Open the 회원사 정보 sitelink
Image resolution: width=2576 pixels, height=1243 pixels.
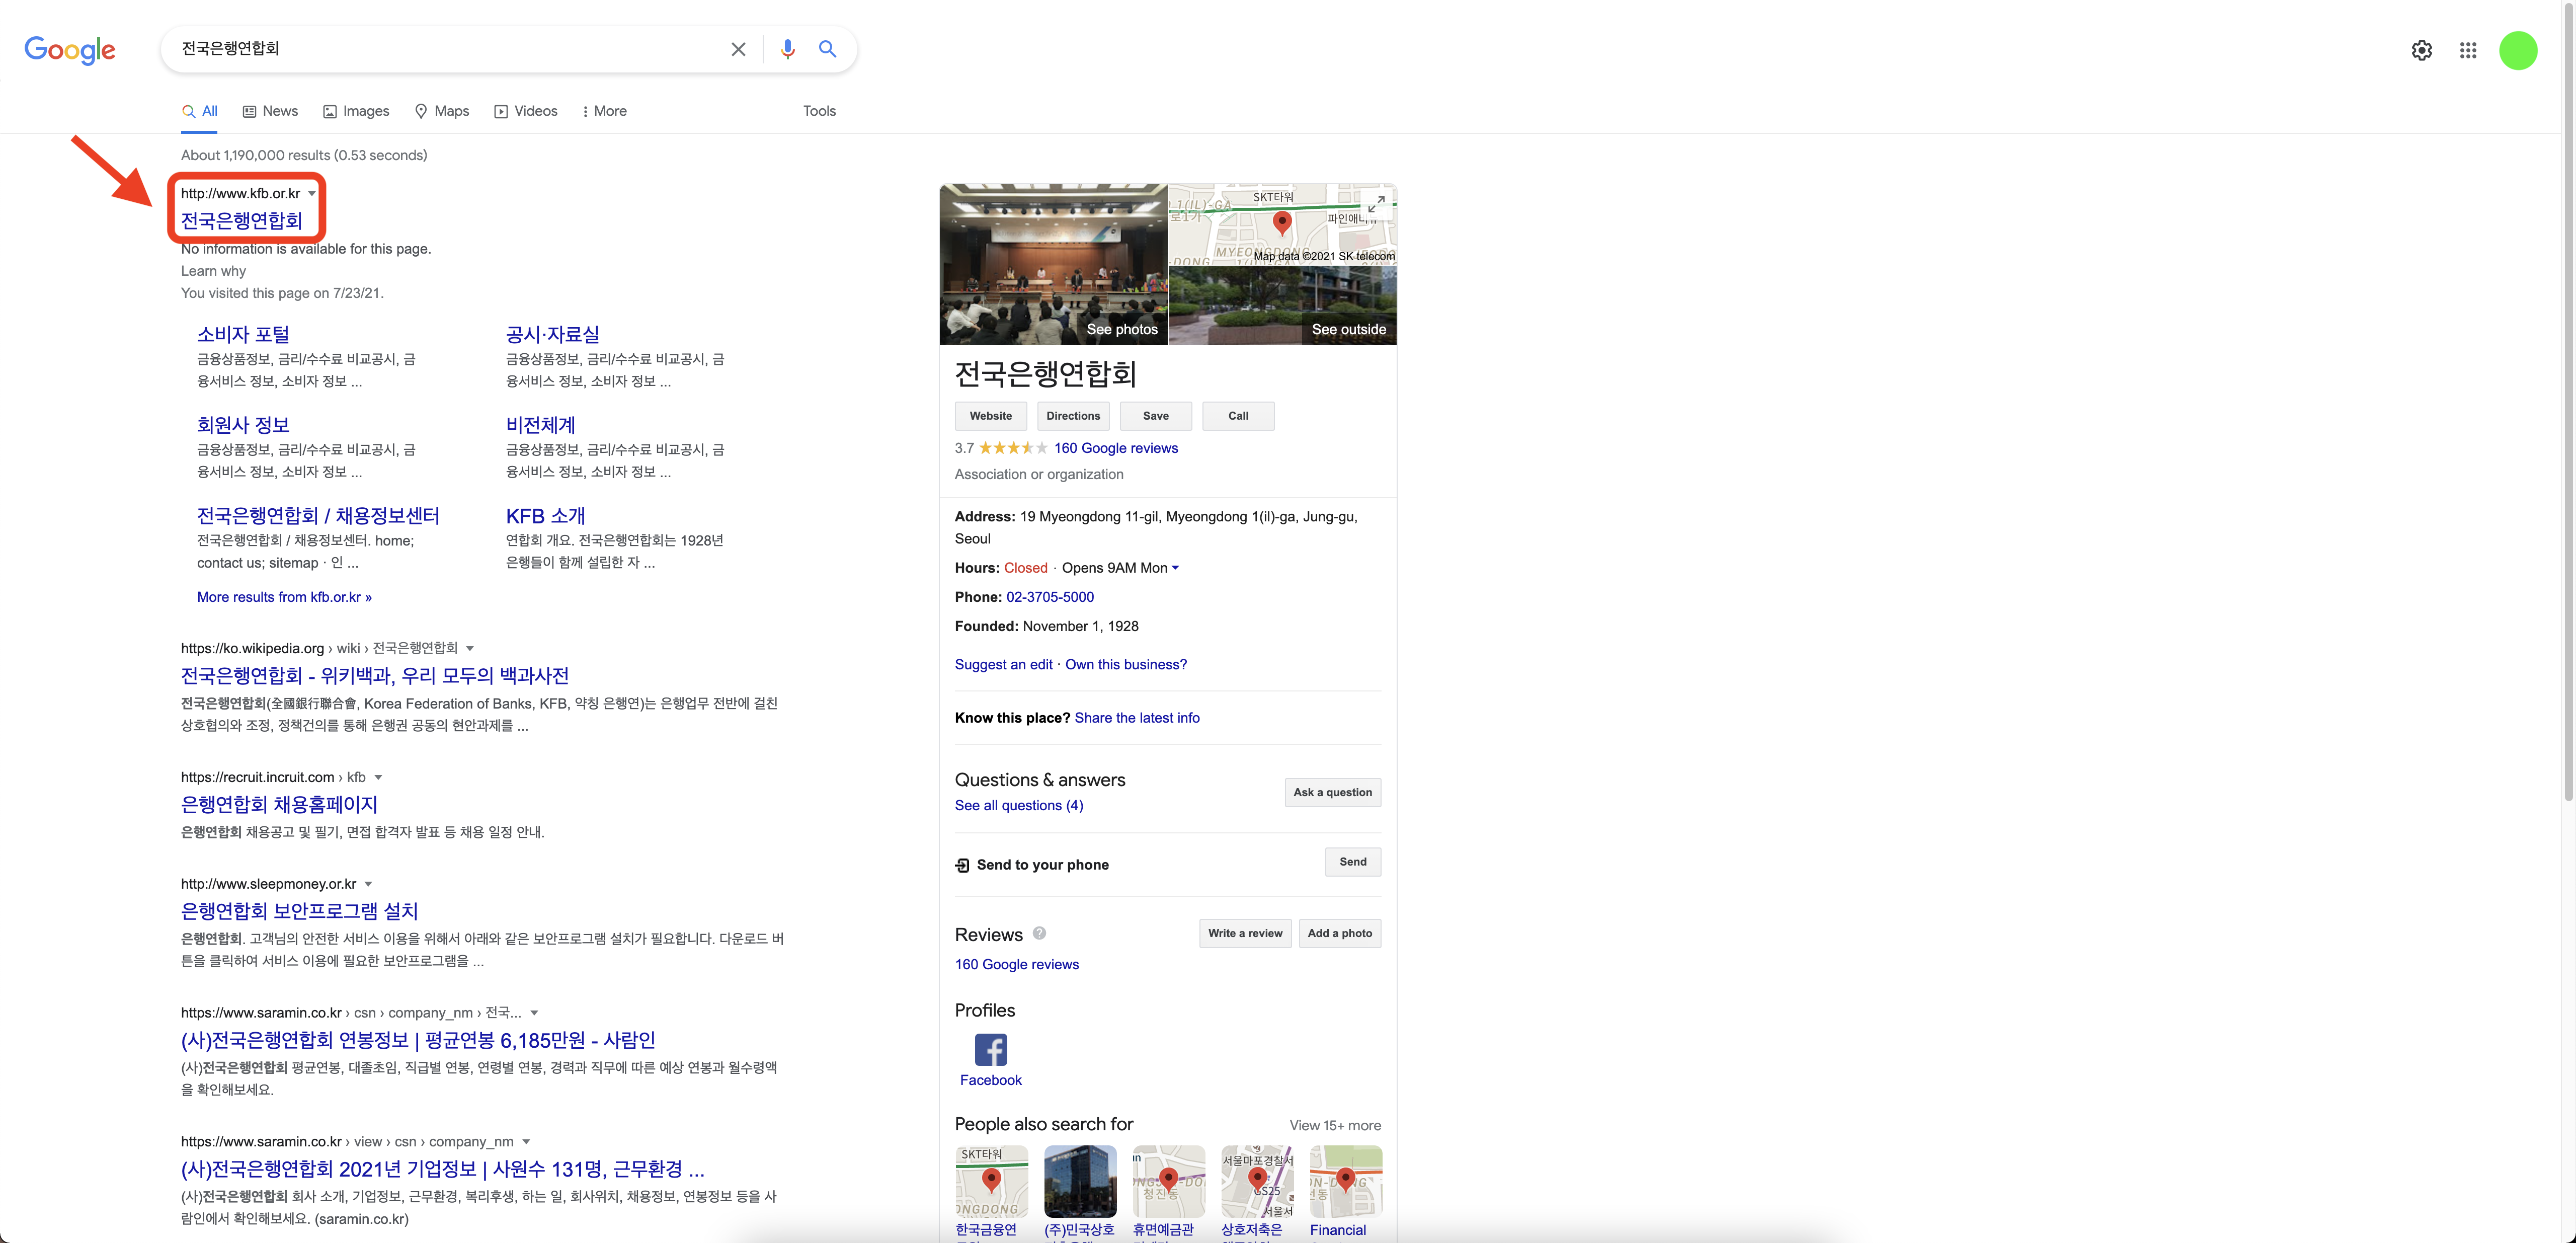(243, 425)
